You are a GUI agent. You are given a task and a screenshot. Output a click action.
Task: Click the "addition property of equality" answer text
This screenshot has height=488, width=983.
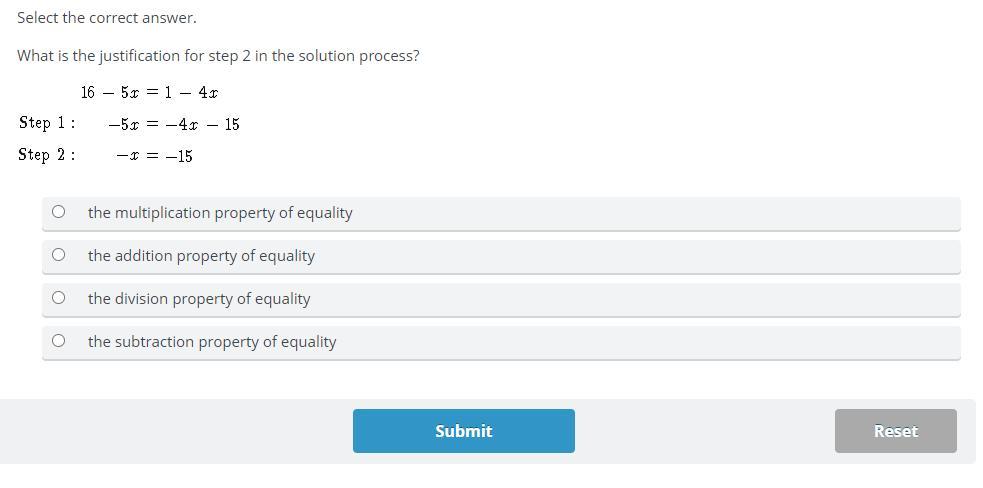pyautogui.click(x=201, y=256)
